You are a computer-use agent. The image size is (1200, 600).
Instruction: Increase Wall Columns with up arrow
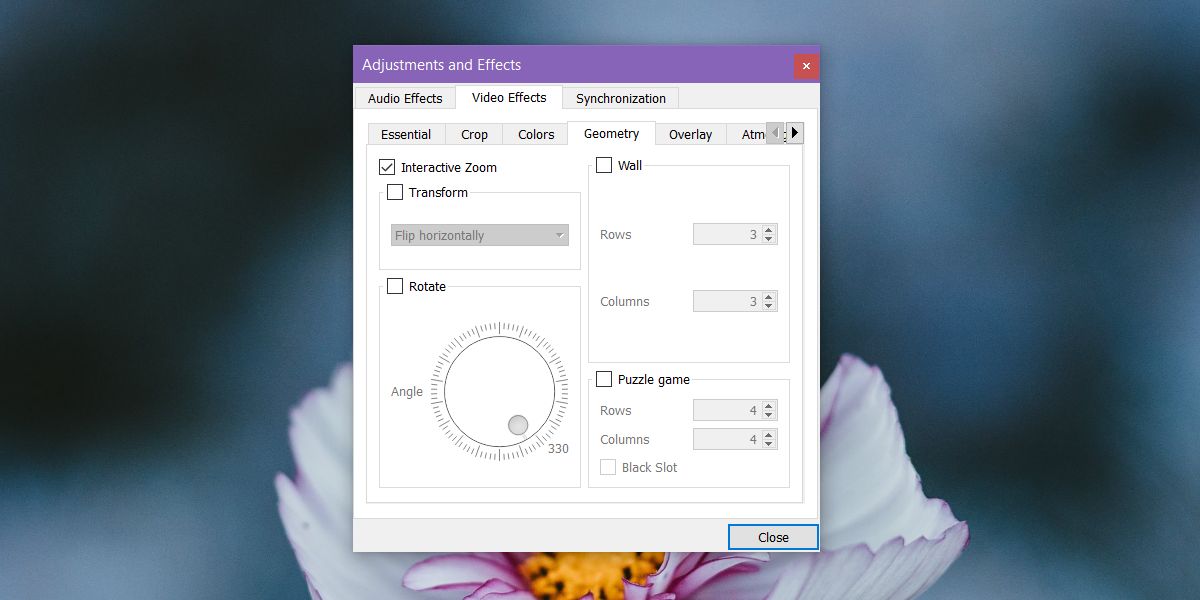click(768, 297)
